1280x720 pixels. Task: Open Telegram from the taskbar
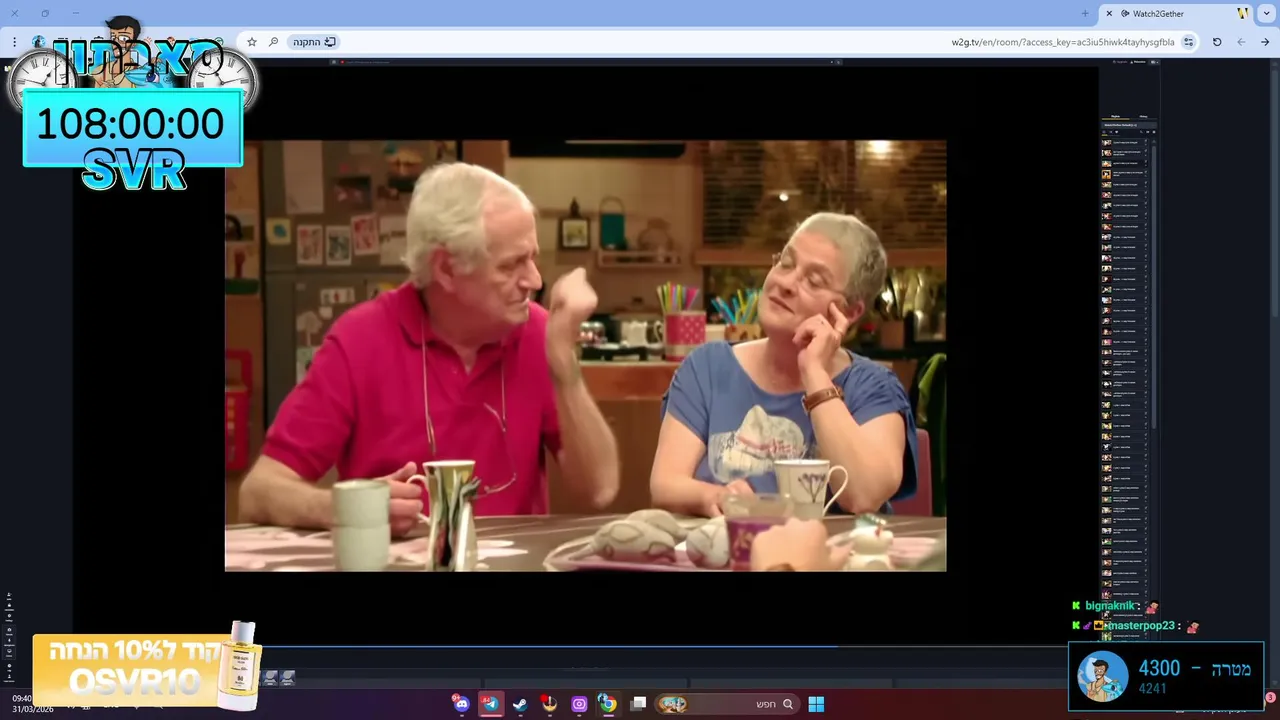[490, 704]
